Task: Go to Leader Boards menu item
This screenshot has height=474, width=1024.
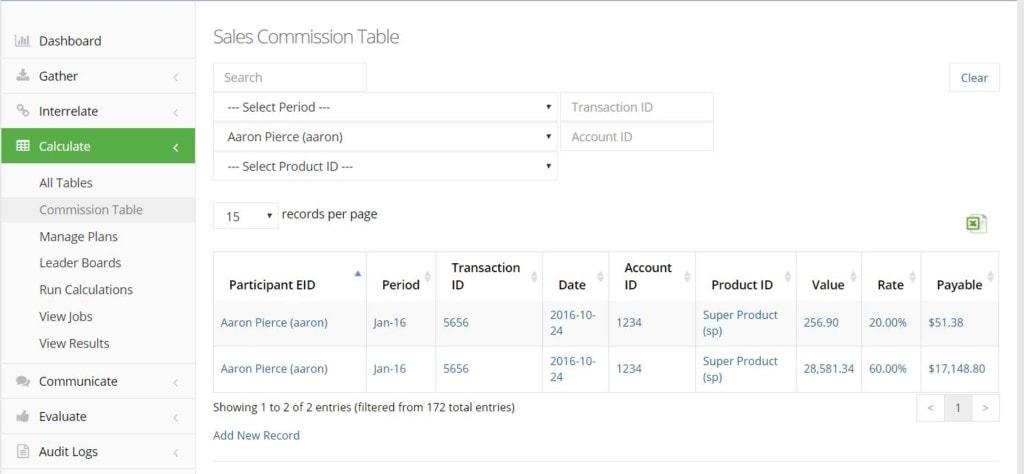Action: 80,263
